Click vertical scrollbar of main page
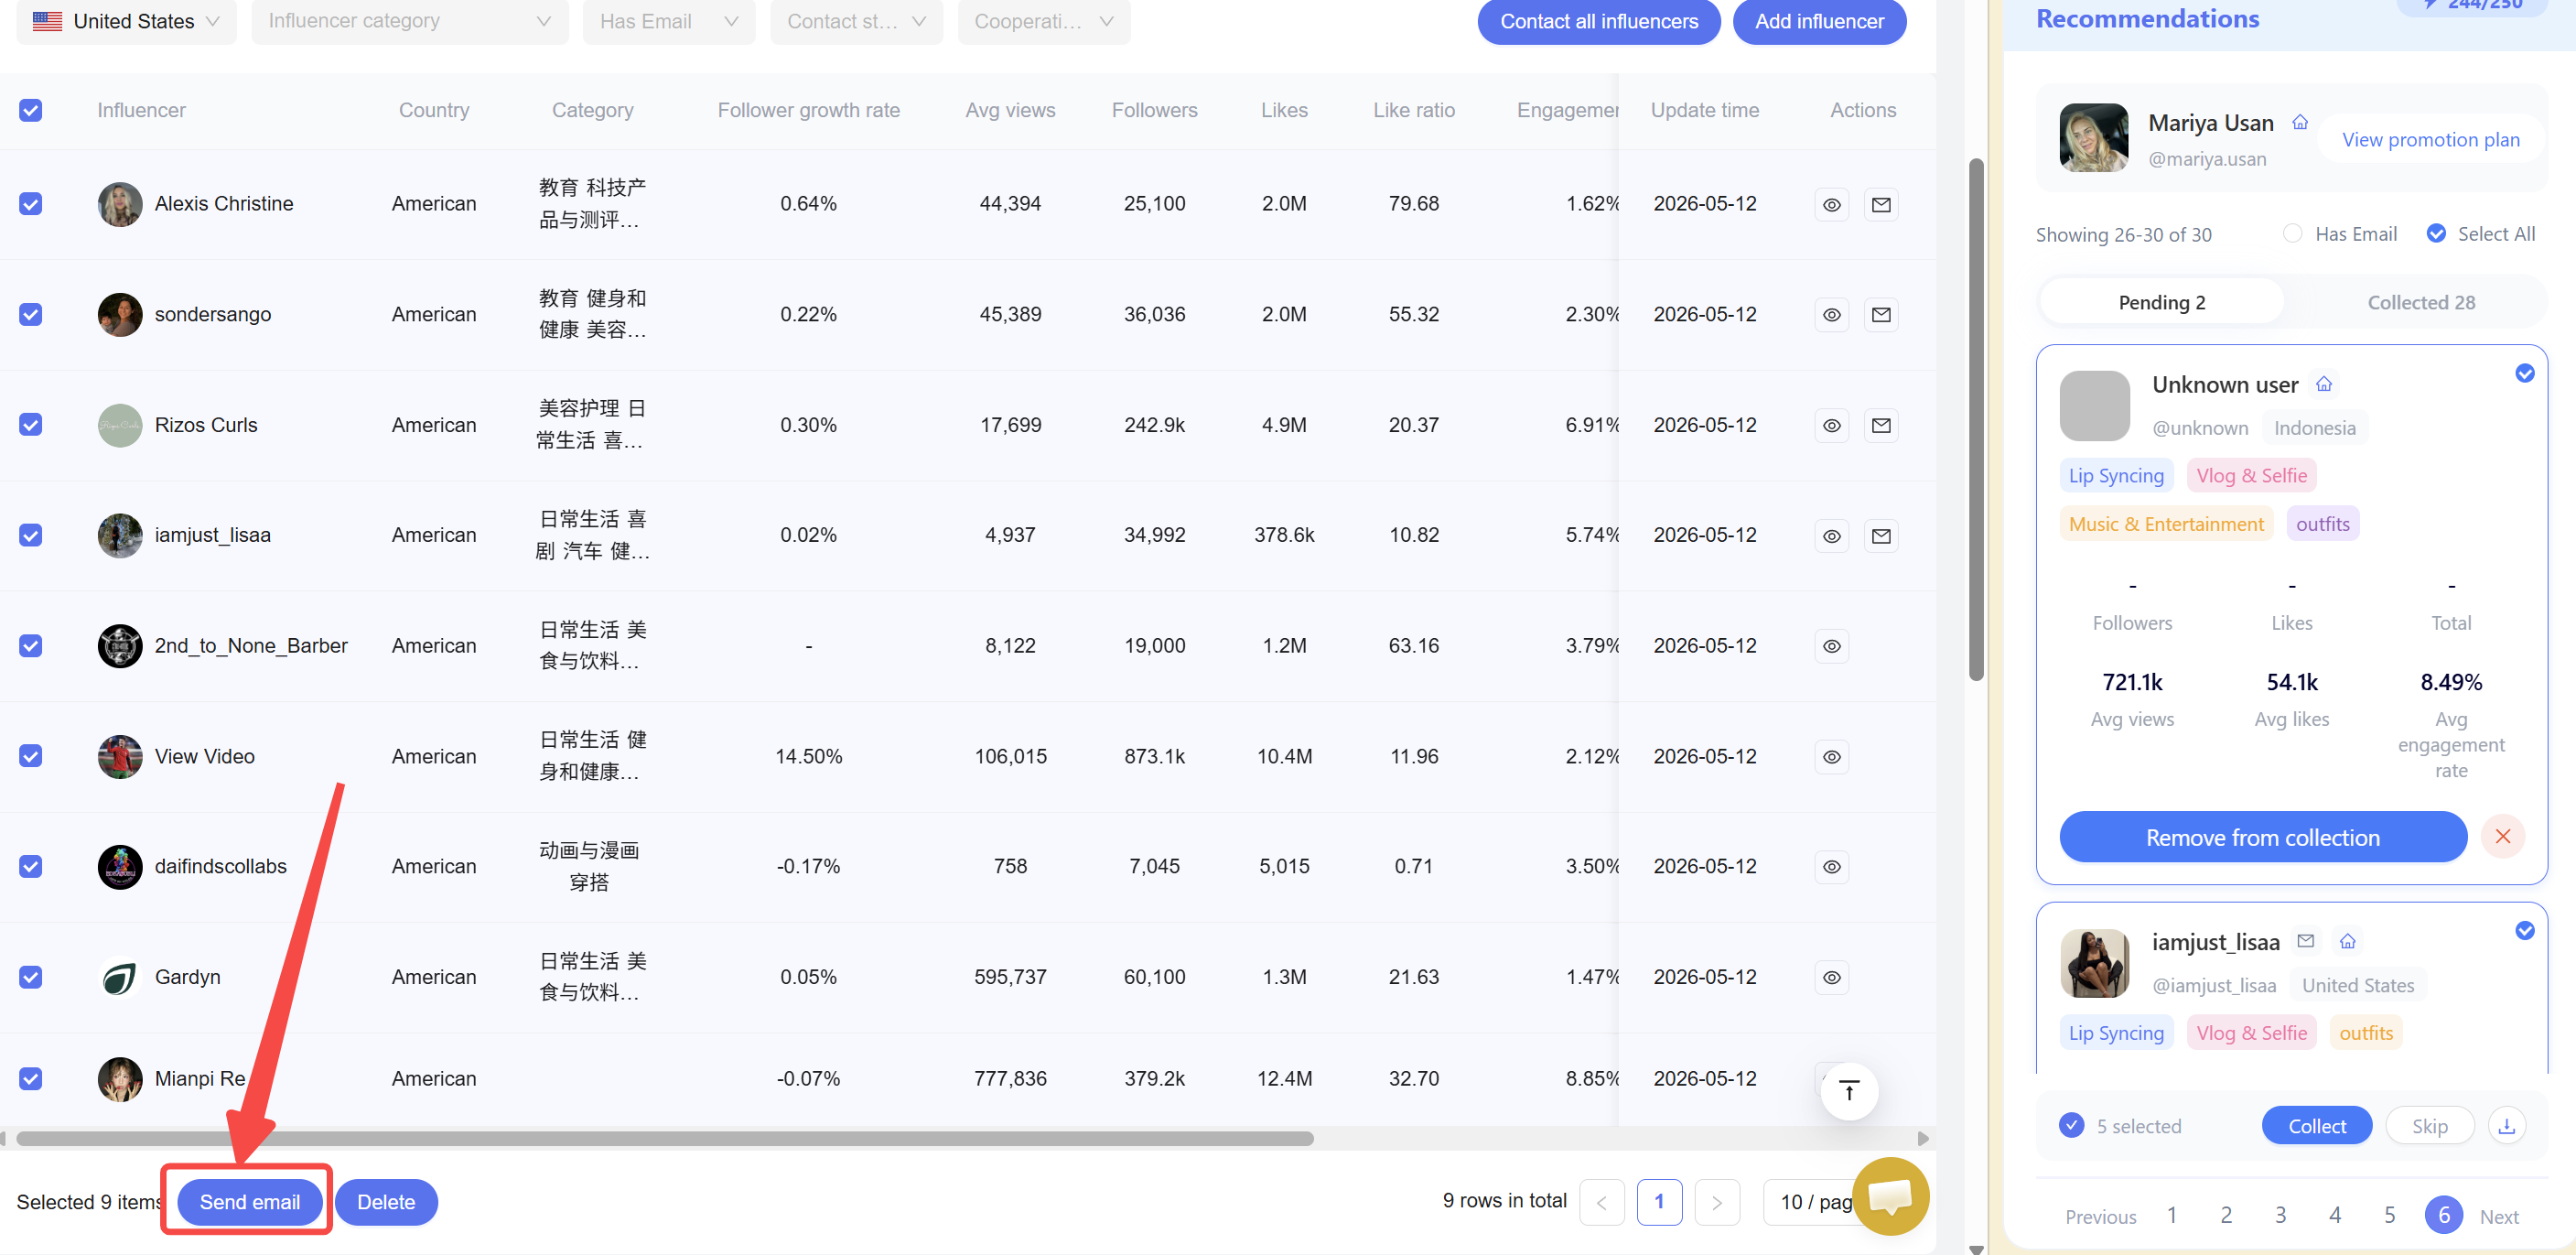Screen dimensions: 2576x1255 [x=1976, y=420]
